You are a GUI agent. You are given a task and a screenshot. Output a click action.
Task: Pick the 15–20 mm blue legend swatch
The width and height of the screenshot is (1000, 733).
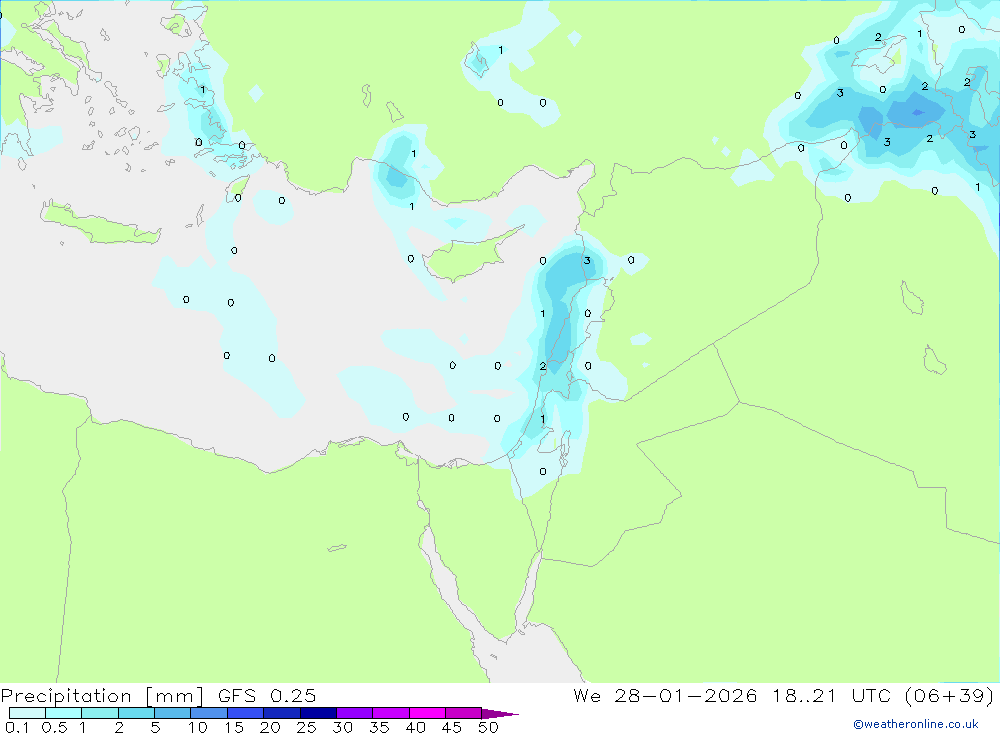click(x=246, y=713)
